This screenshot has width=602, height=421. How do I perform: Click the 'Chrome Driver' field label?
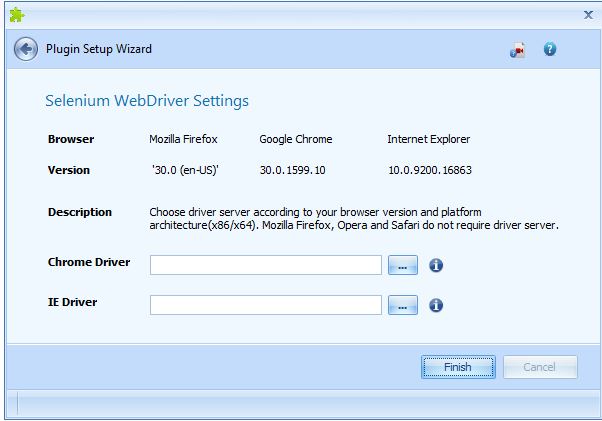click(89, 262)
